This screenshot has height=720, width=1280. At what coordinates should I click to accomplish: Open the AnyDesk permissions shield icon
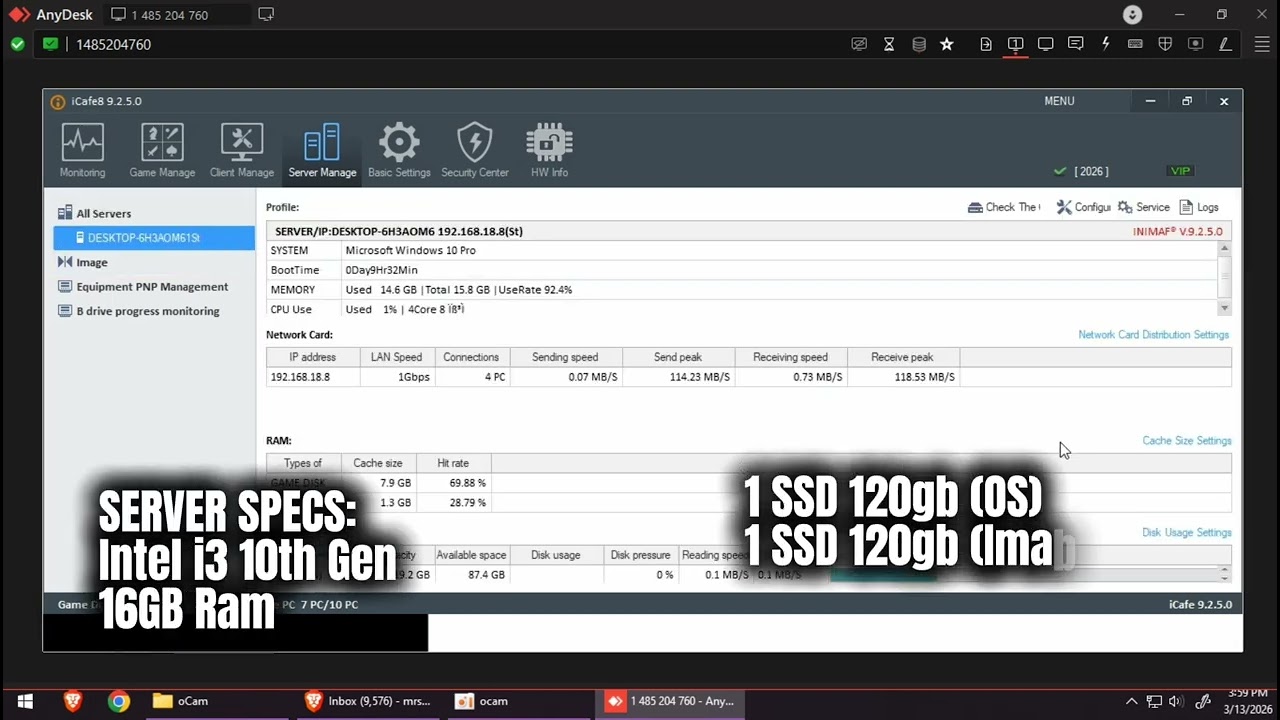1165,44
